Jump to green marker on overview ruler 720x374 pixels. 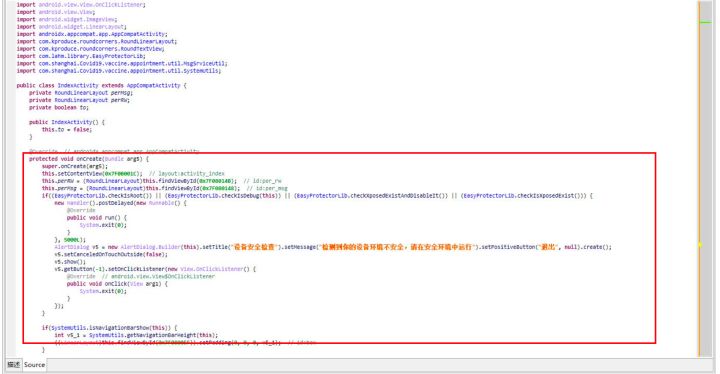click(705, 22)
